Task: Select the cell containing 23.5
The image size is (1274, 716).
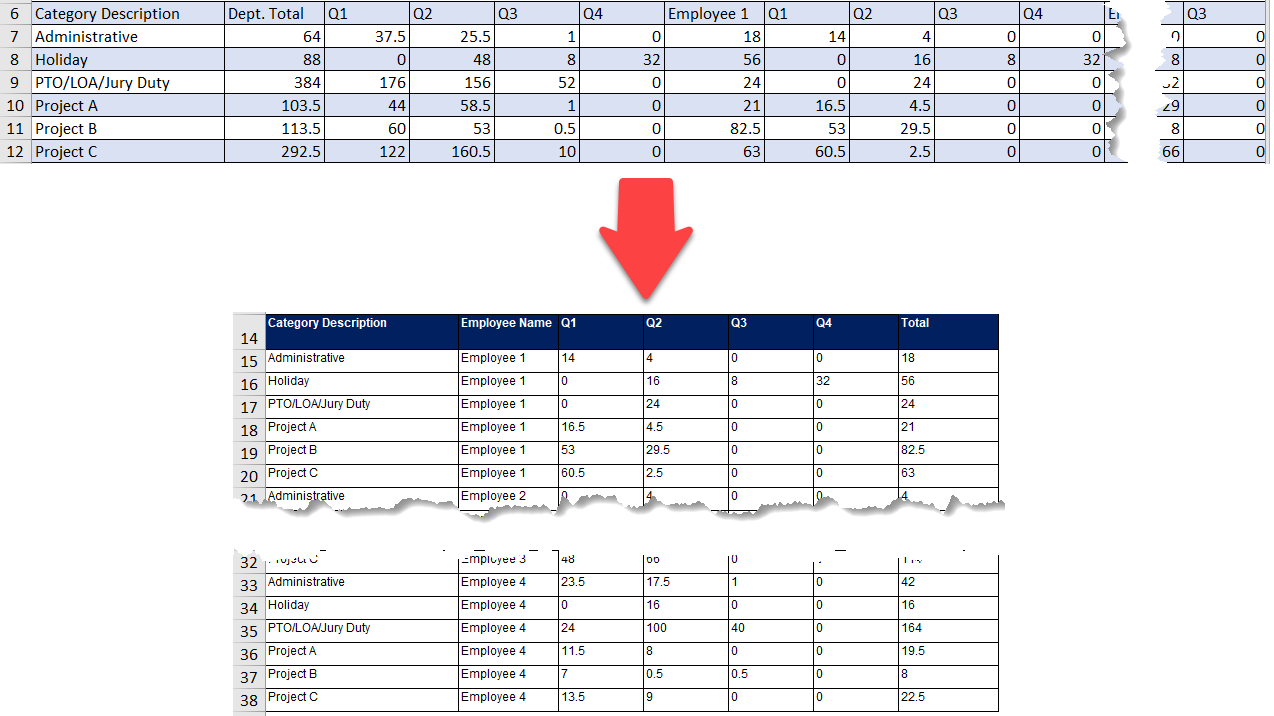Action: [600, 583]
